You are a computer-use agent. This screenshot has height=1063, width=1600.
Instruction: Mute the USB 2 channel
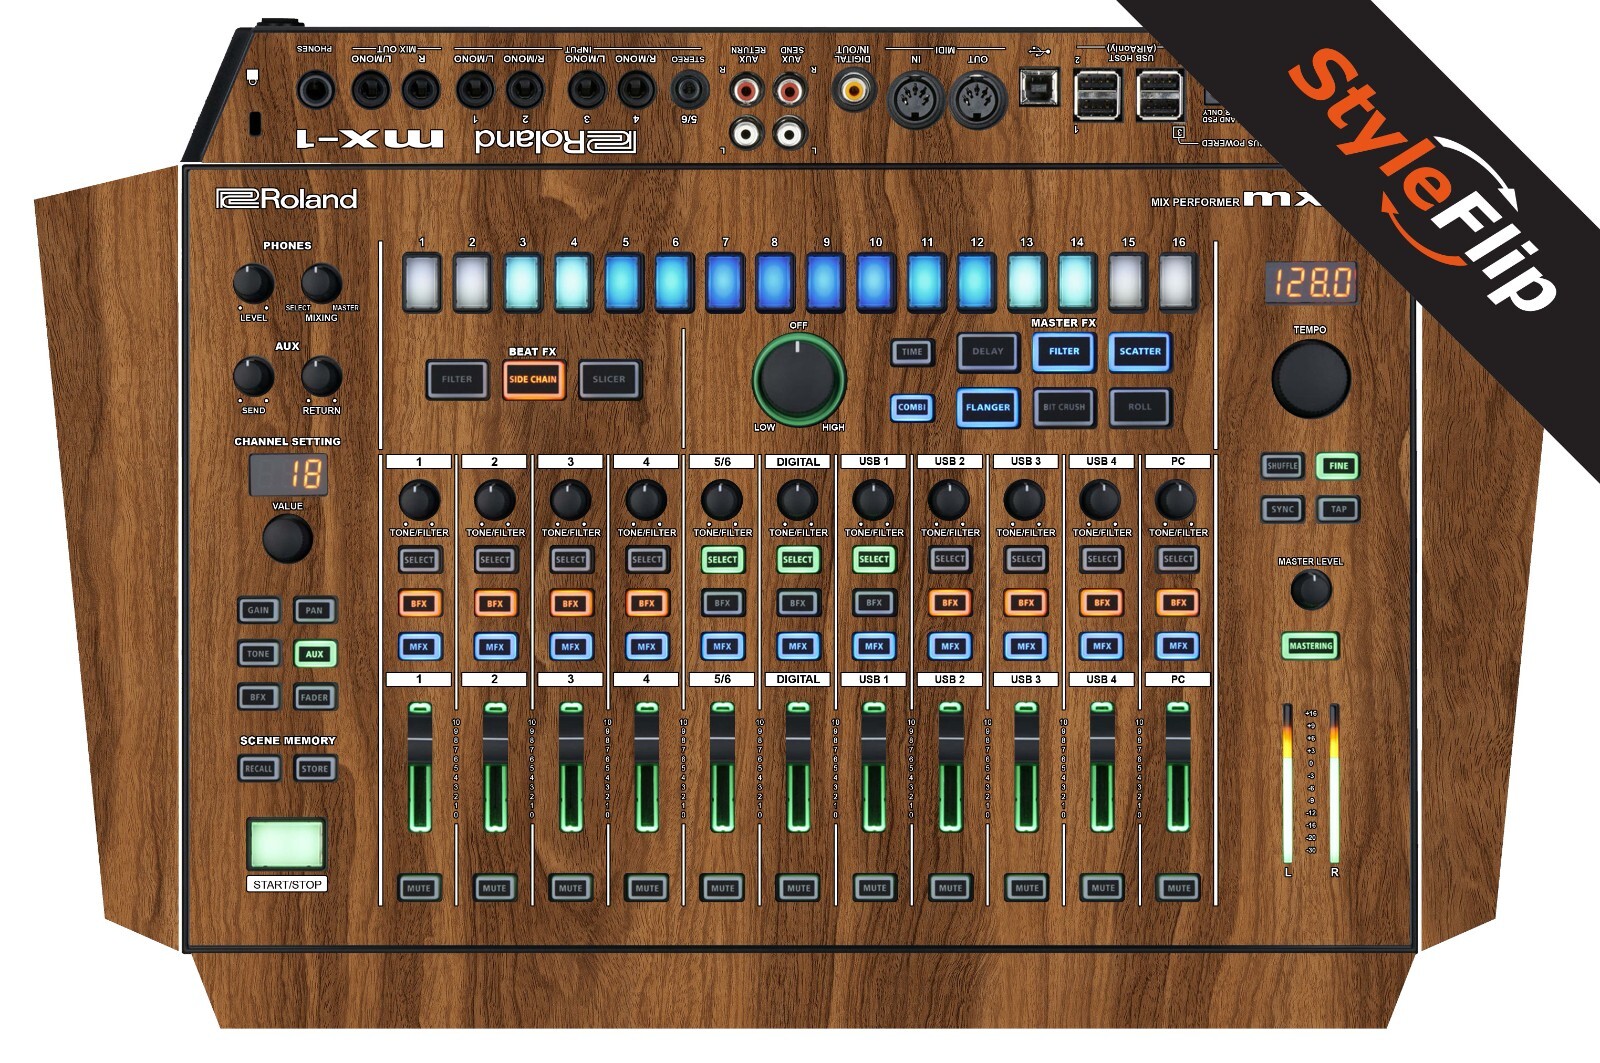click(x=950, y=888)
